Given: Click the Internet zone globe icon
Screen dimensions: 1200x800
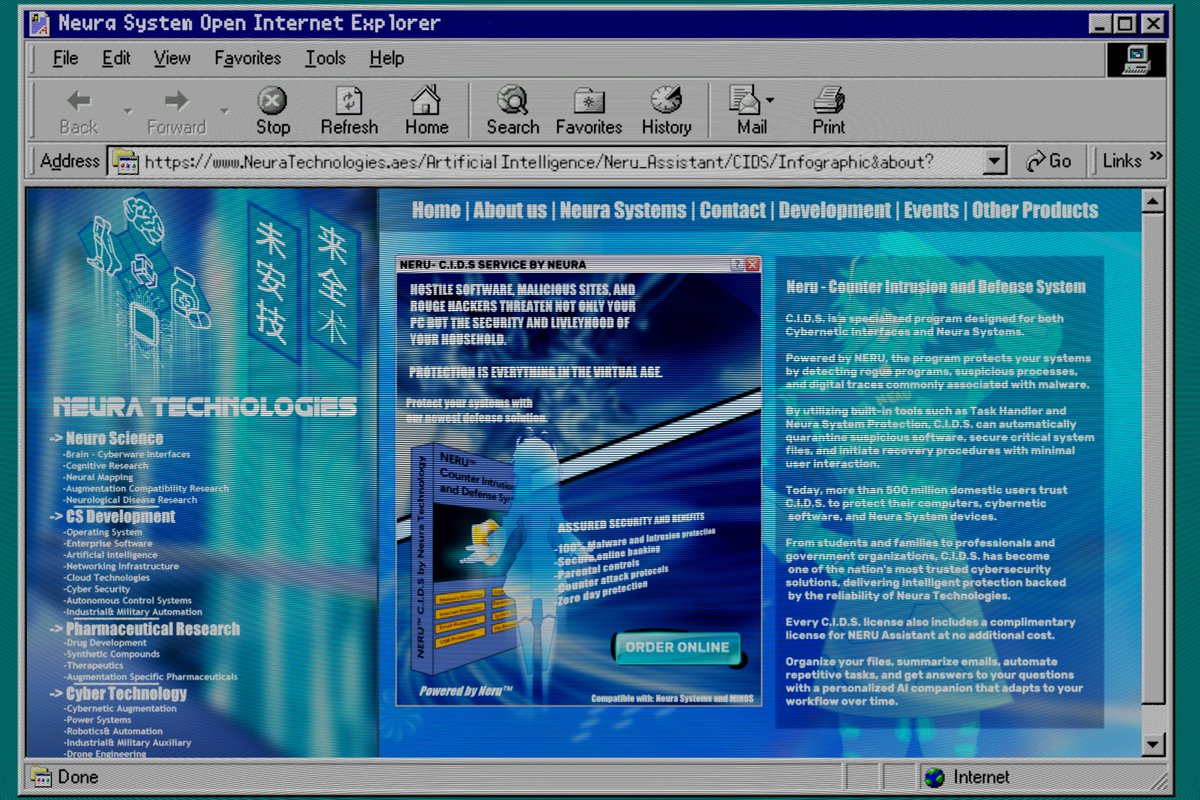Looking at the screenshot, I should click(934, 777).
